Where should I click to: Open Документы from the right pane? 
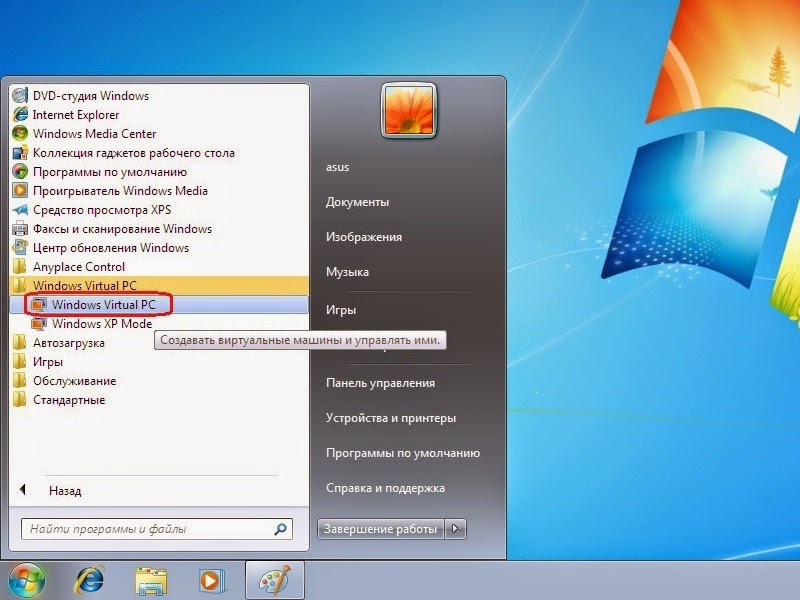tap(357, 202)
